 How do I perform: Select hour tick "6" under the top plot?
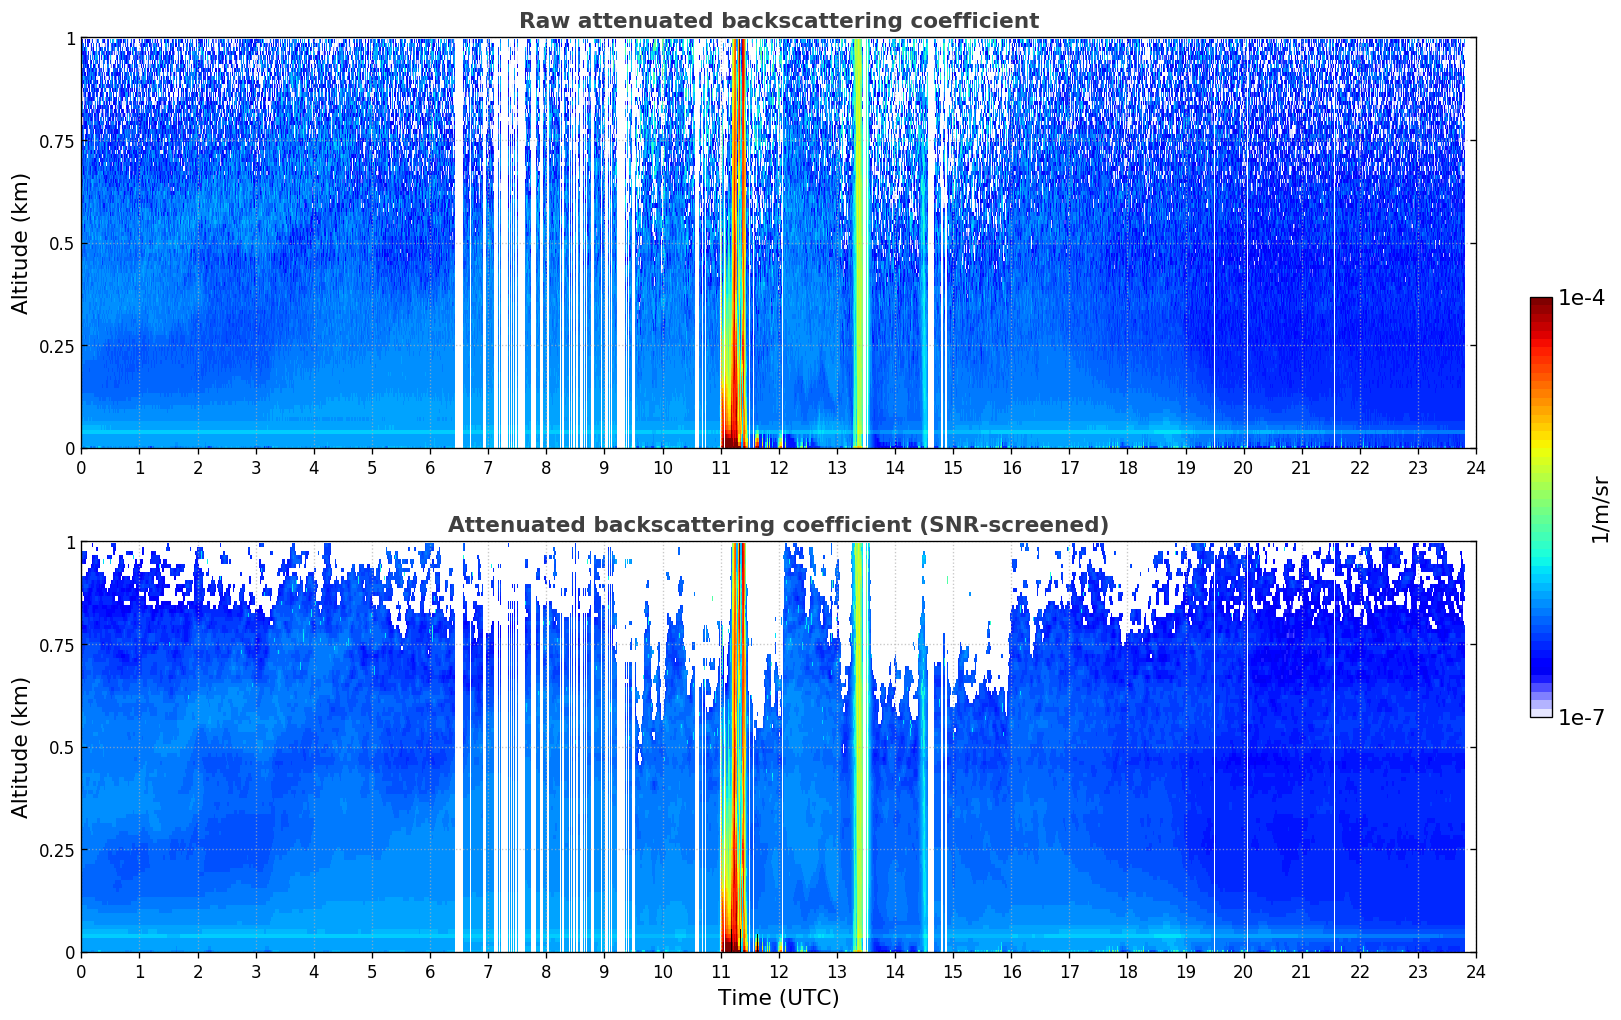click(x=430, y=467)
